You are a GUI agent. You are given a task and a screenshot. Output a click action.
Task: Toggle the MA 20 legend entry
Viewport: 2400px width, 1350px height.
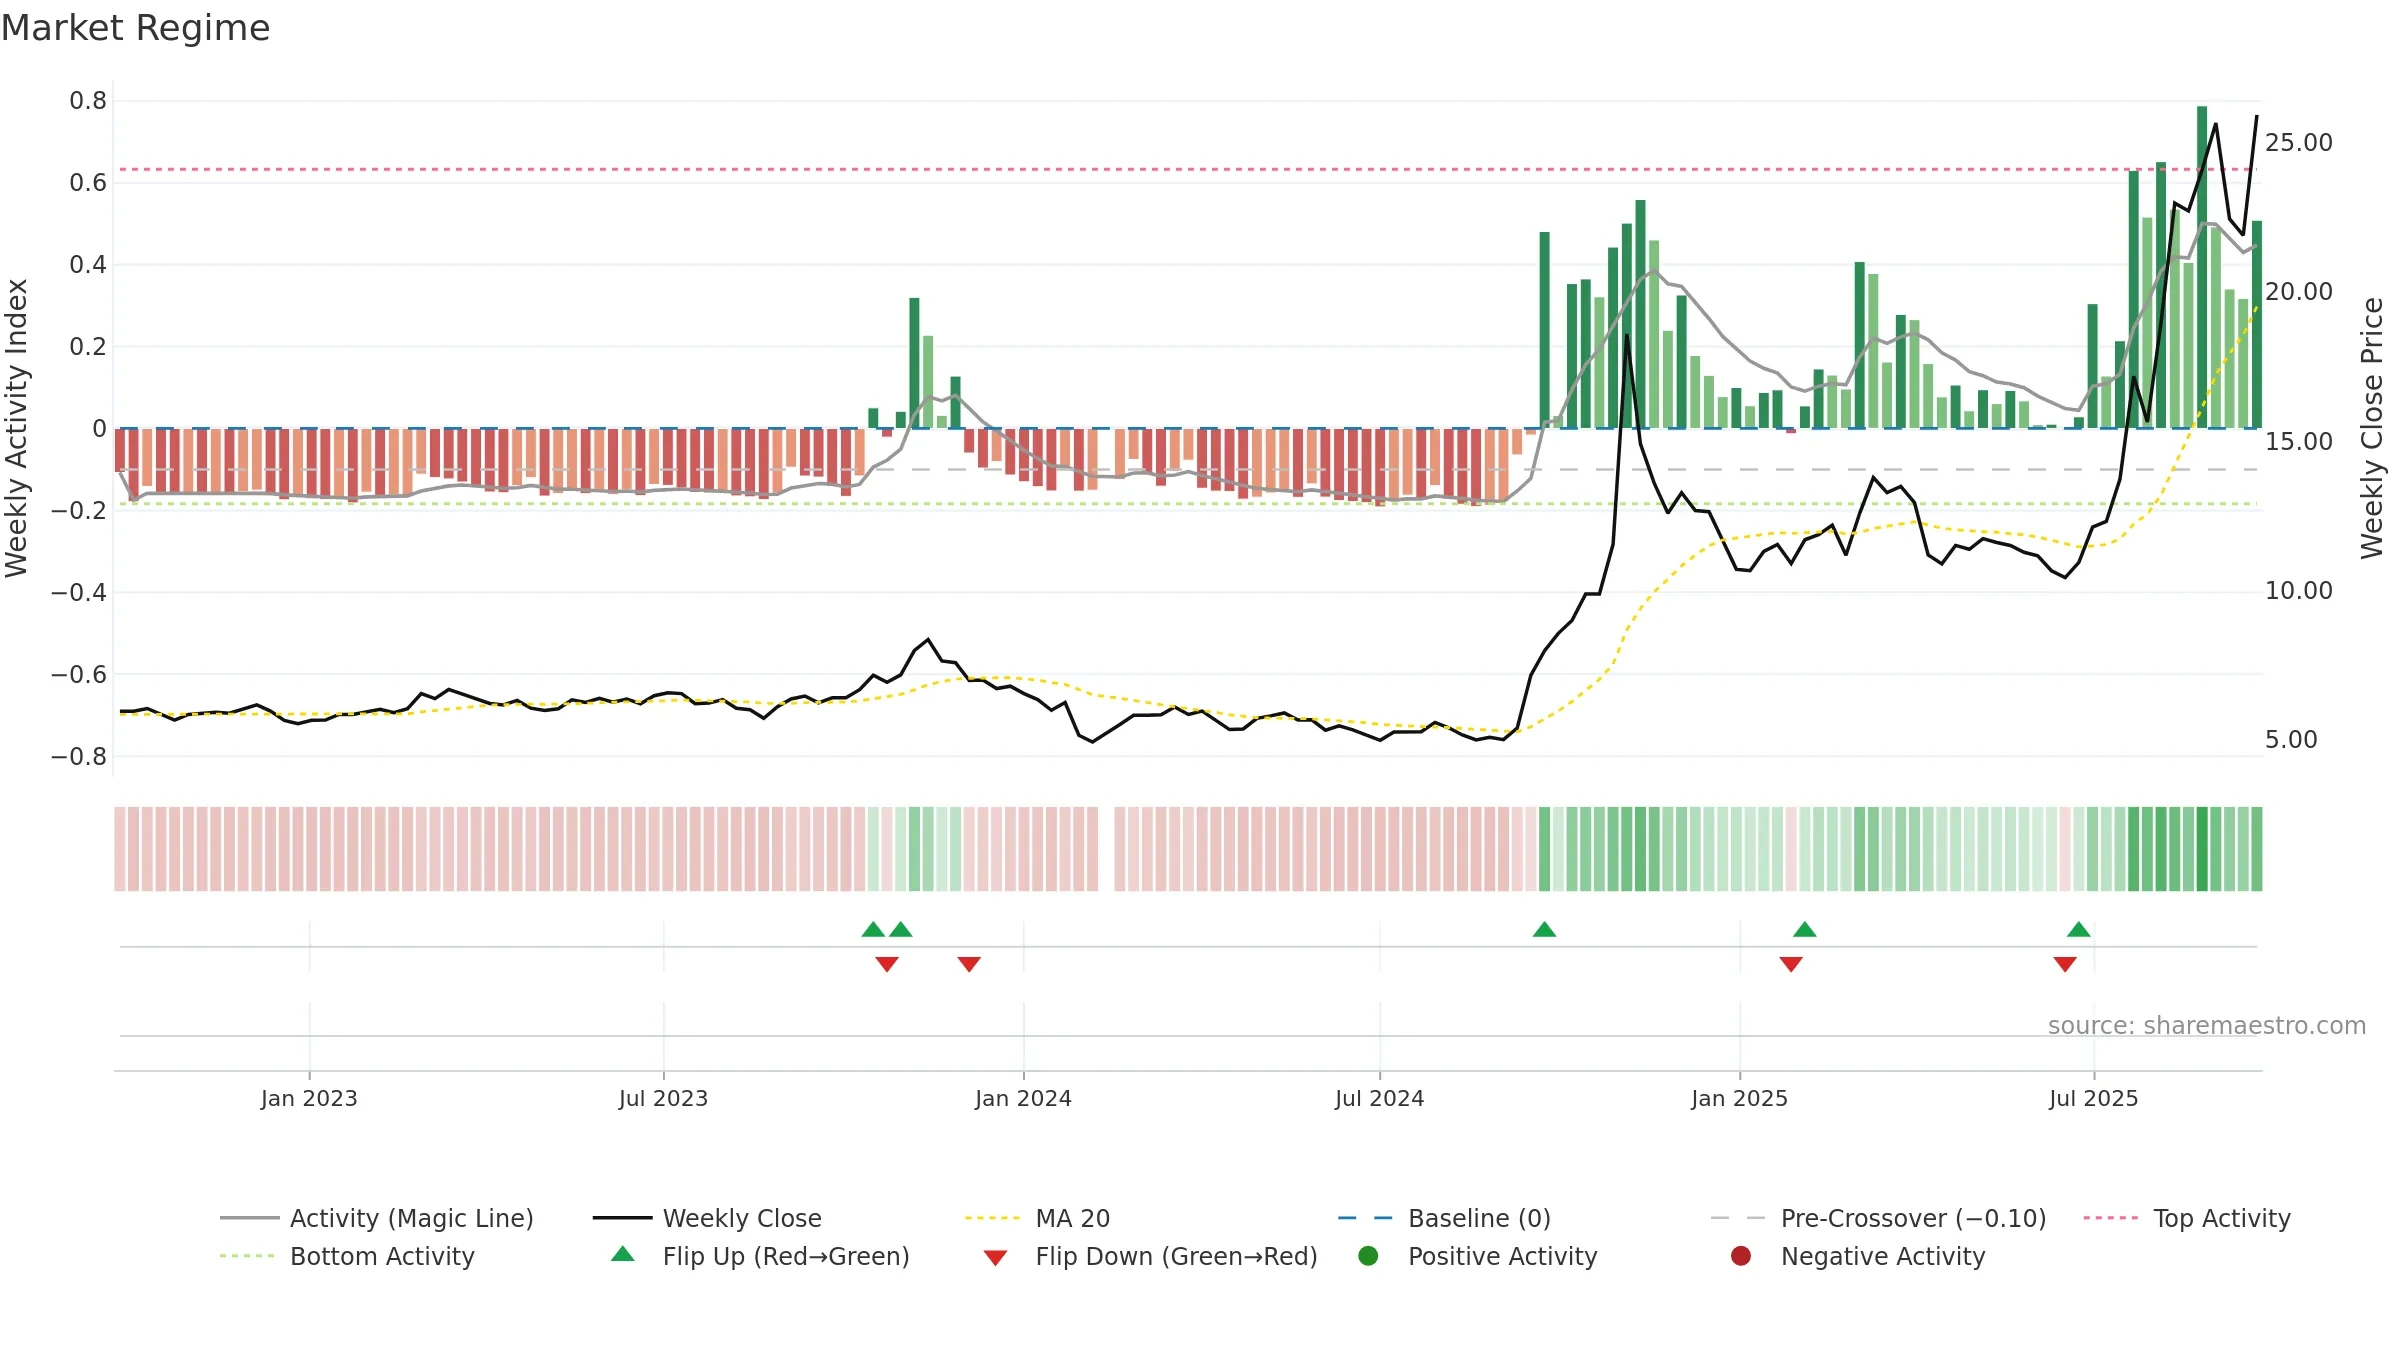click(x=1037, y=1218)
